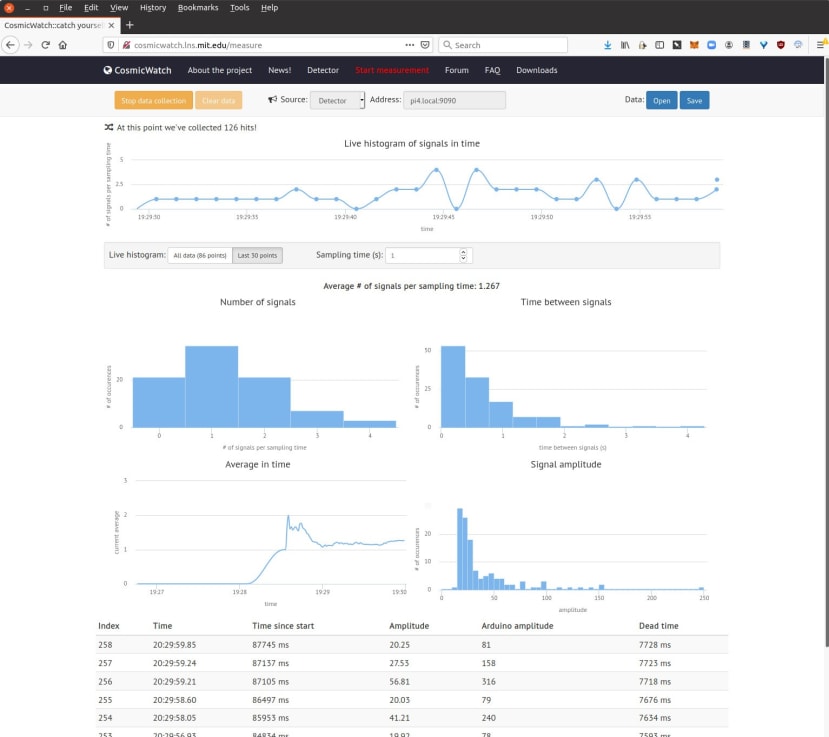829x737 pixels.
Task: Open the page actions ellipsis menu
Action: point(410,45)
